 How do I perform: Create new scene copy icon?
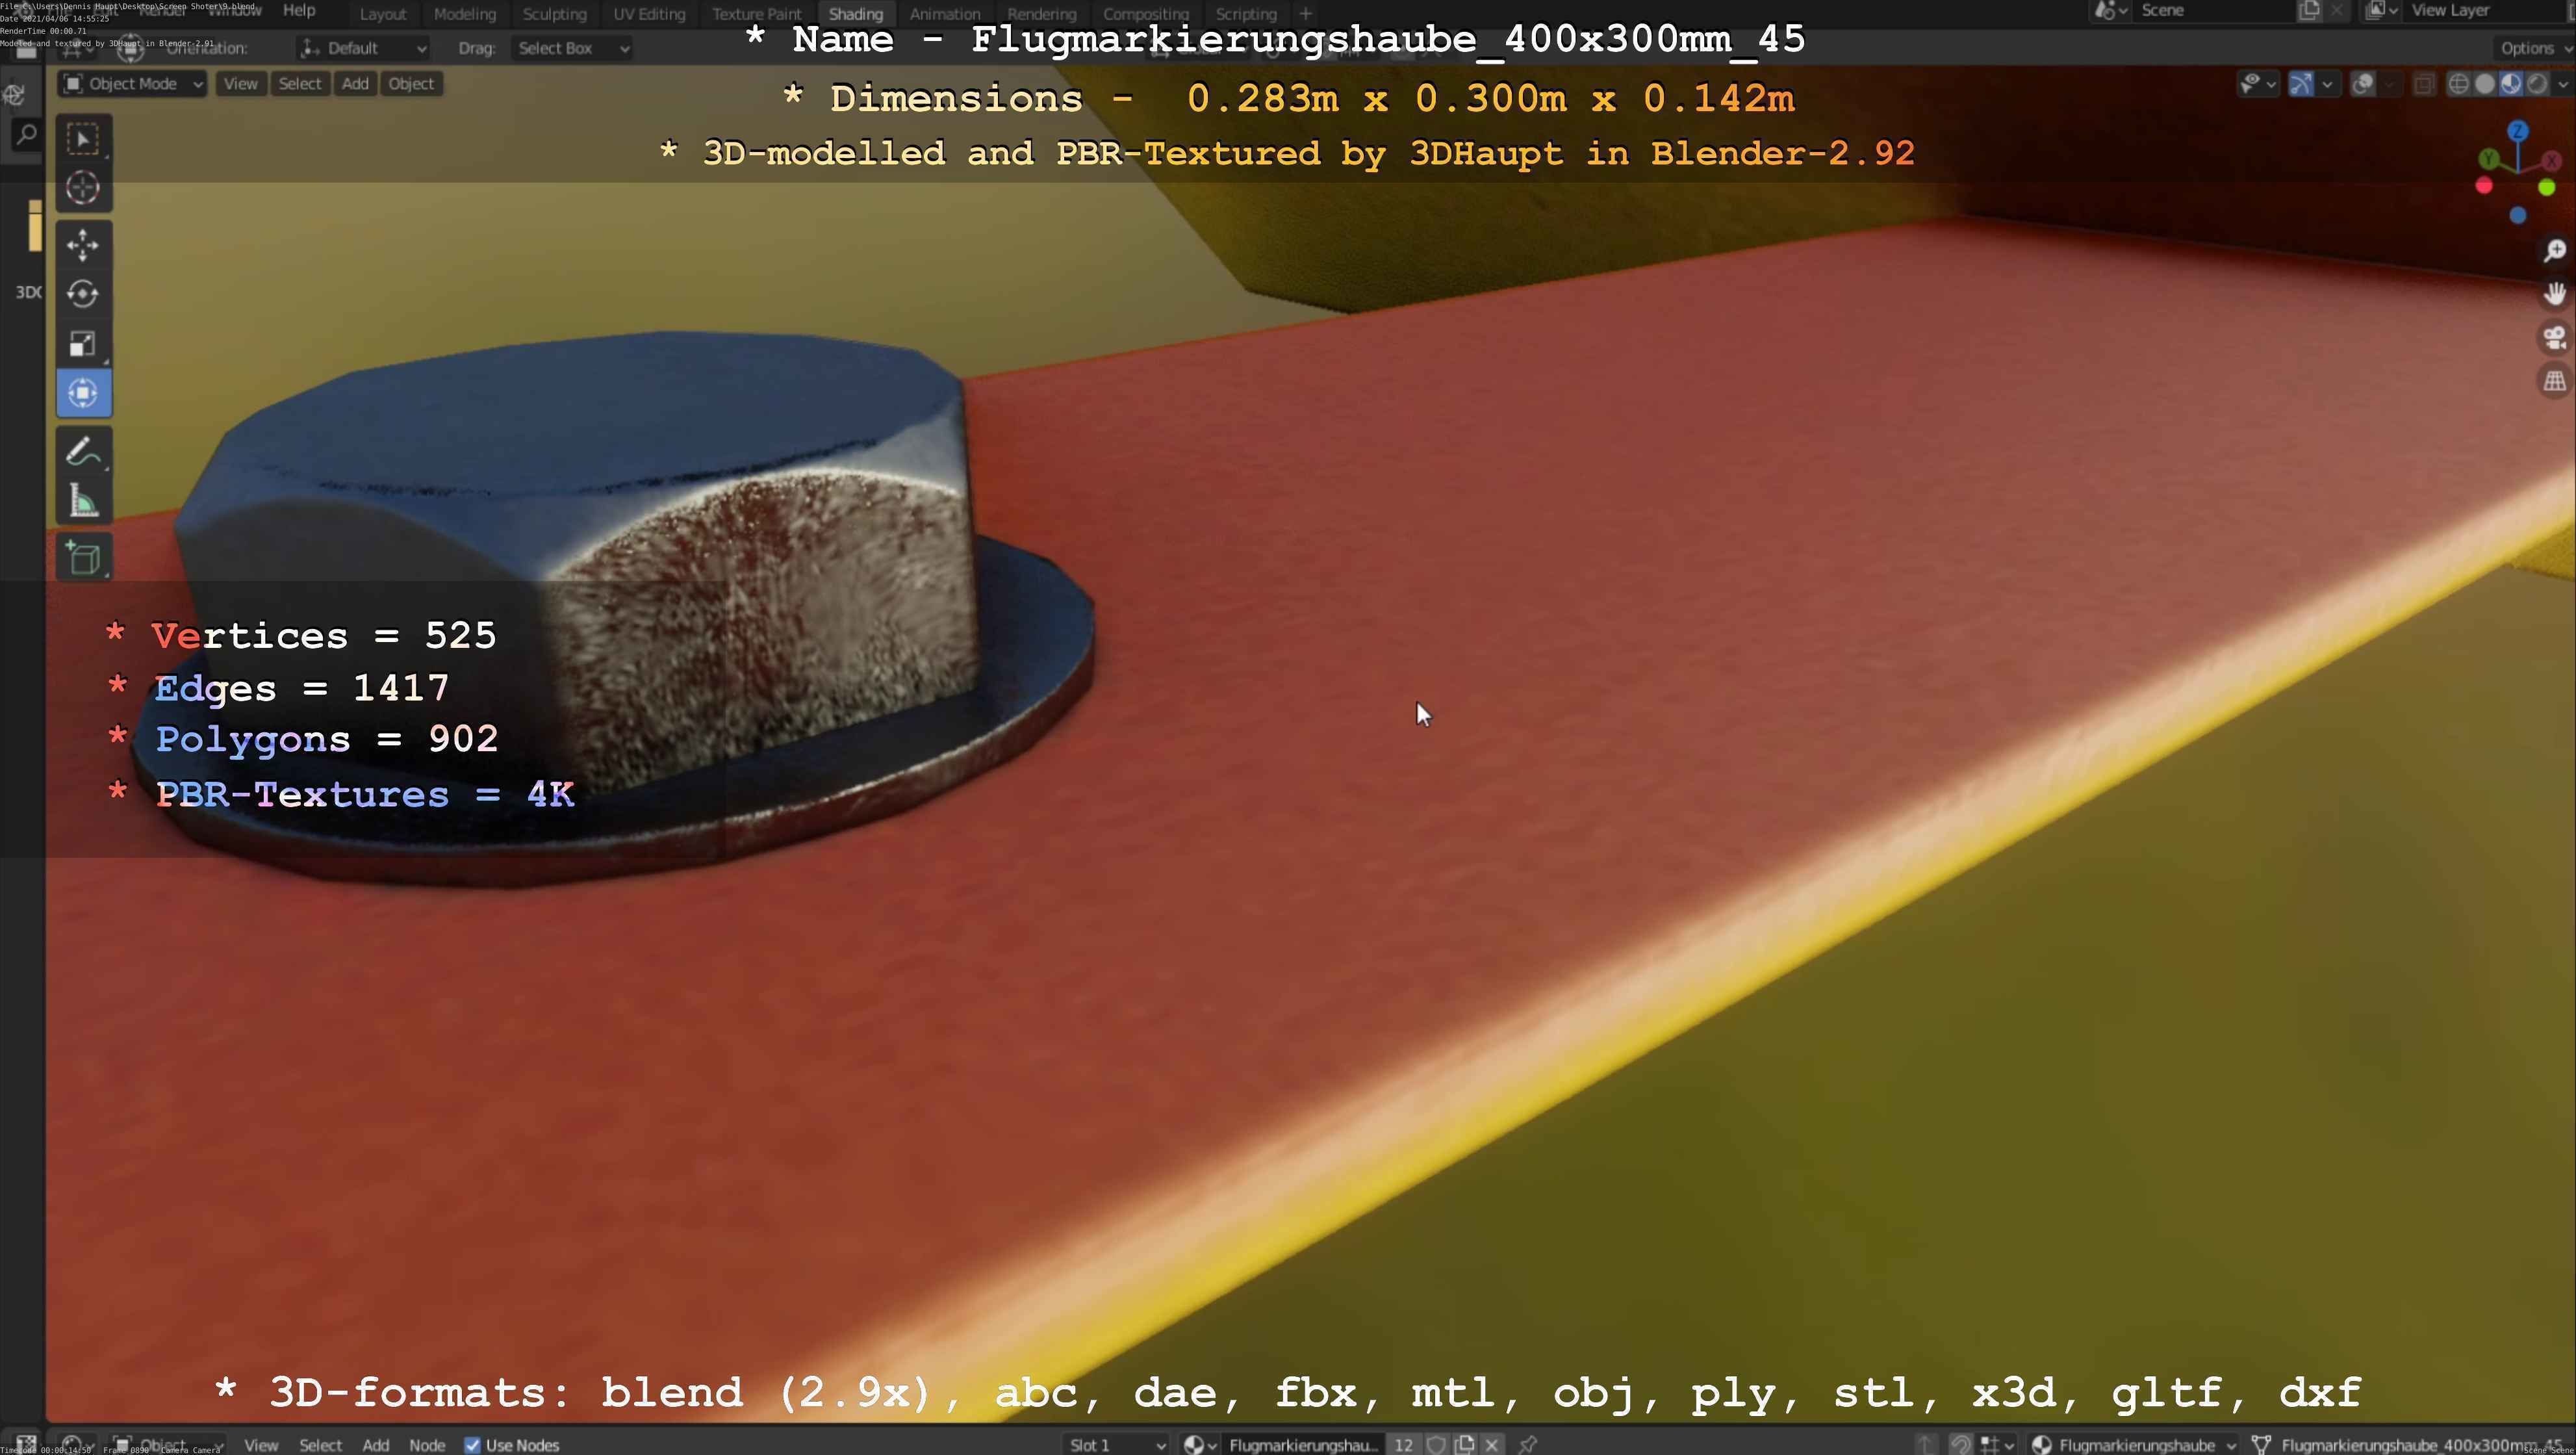(2309, 11)
